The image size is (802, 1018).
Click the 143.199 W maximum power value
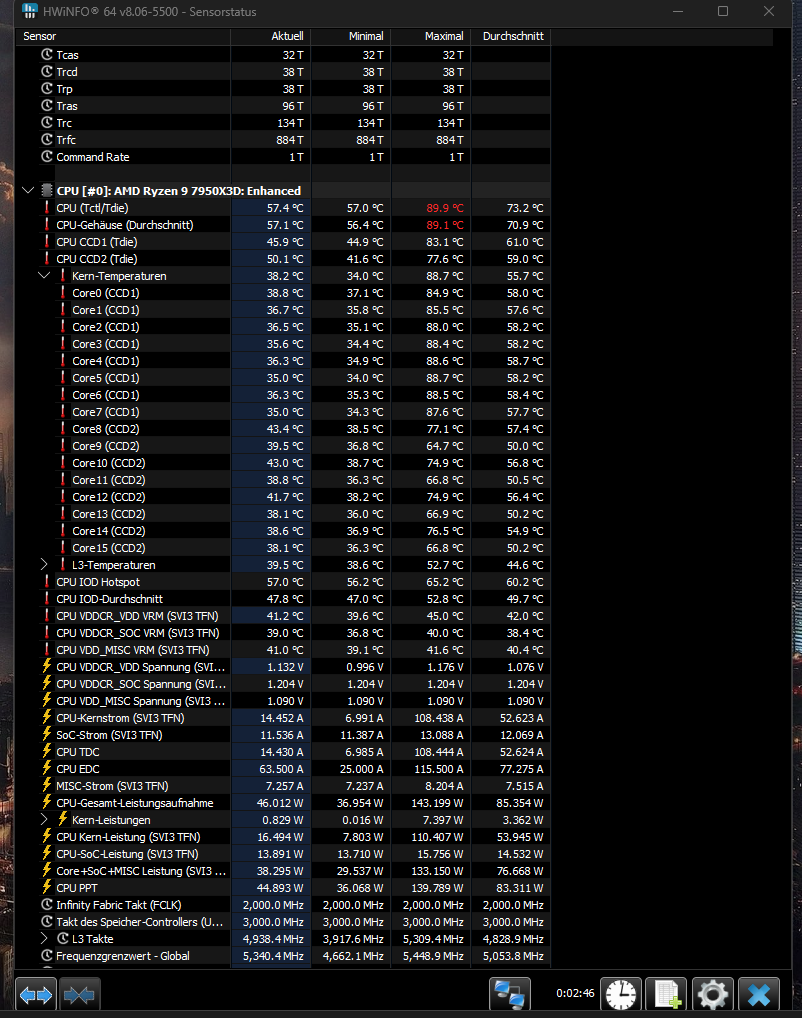[438, 802]
